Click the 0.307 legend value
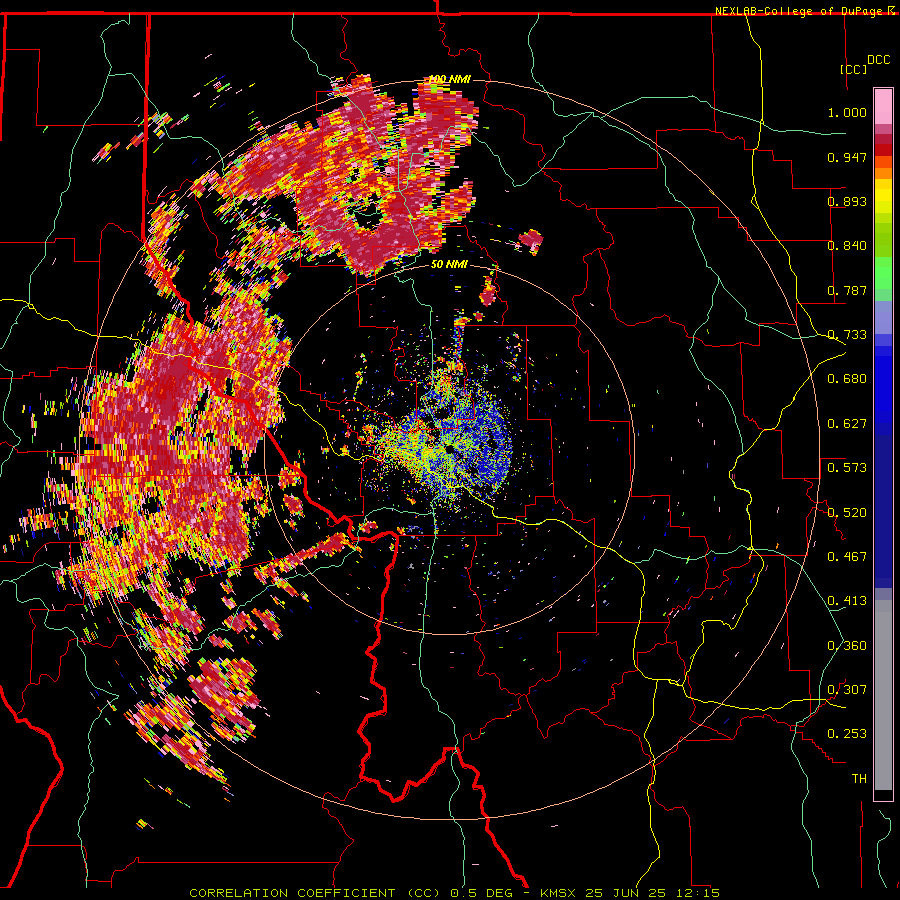The width and height of the screenshot is (900, 900). pos(847,690)
